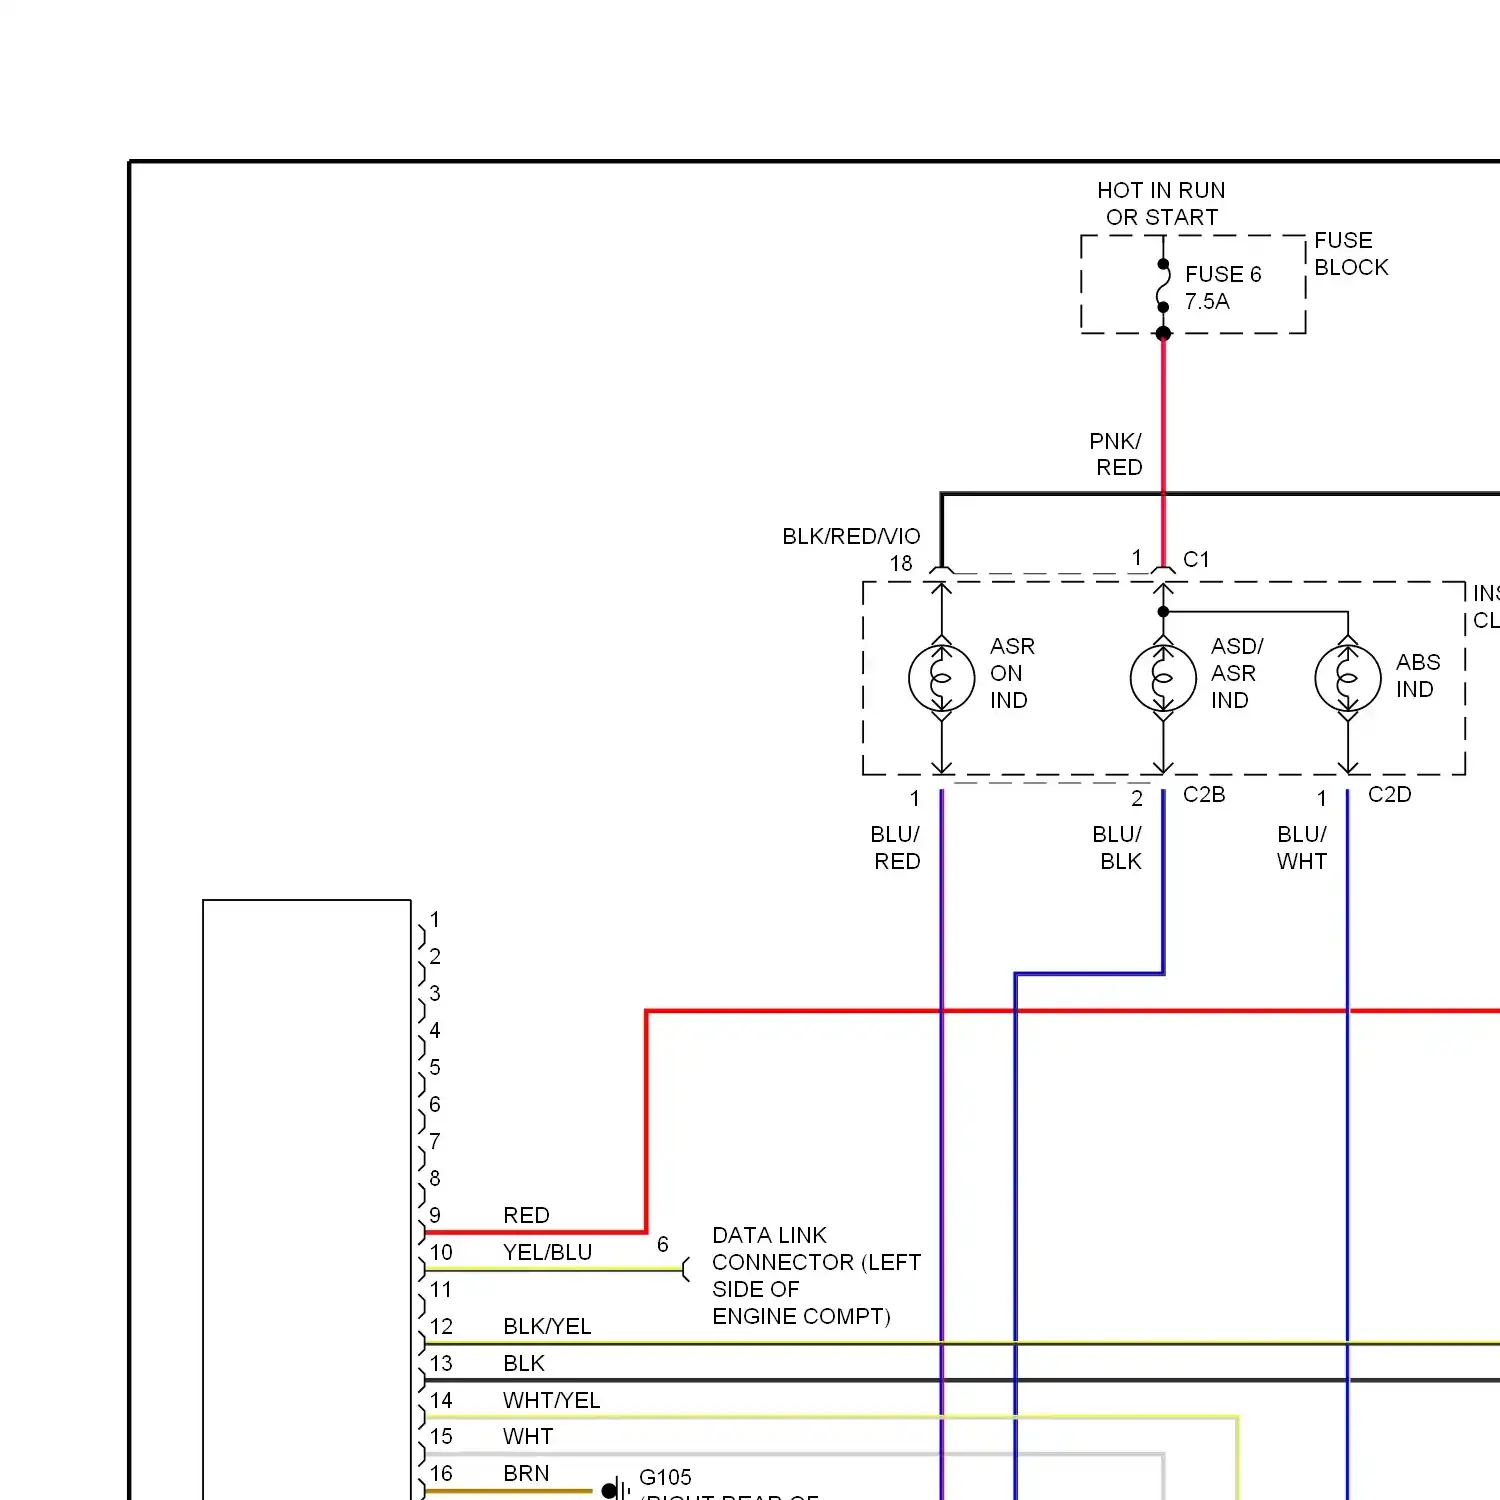Click the 'BLK' label at pin 13
This screenshot has height=1500, width=1500.
(x=524, y=1363)
